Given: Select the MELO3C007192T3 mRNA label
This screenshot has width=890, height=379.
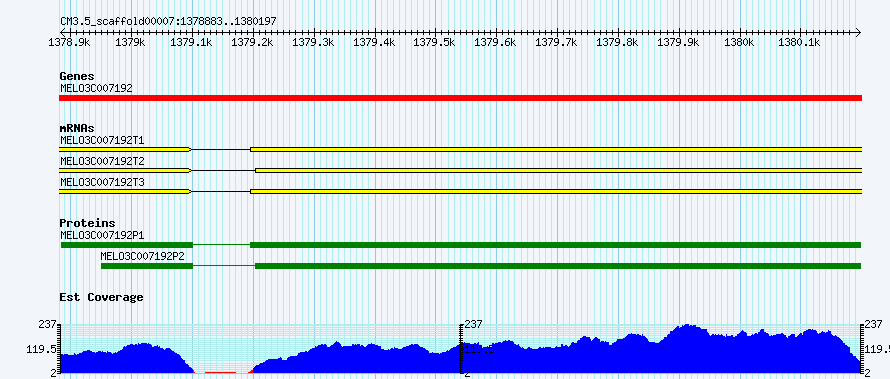Looking at the screenshot, I should (x=102, y=183).
